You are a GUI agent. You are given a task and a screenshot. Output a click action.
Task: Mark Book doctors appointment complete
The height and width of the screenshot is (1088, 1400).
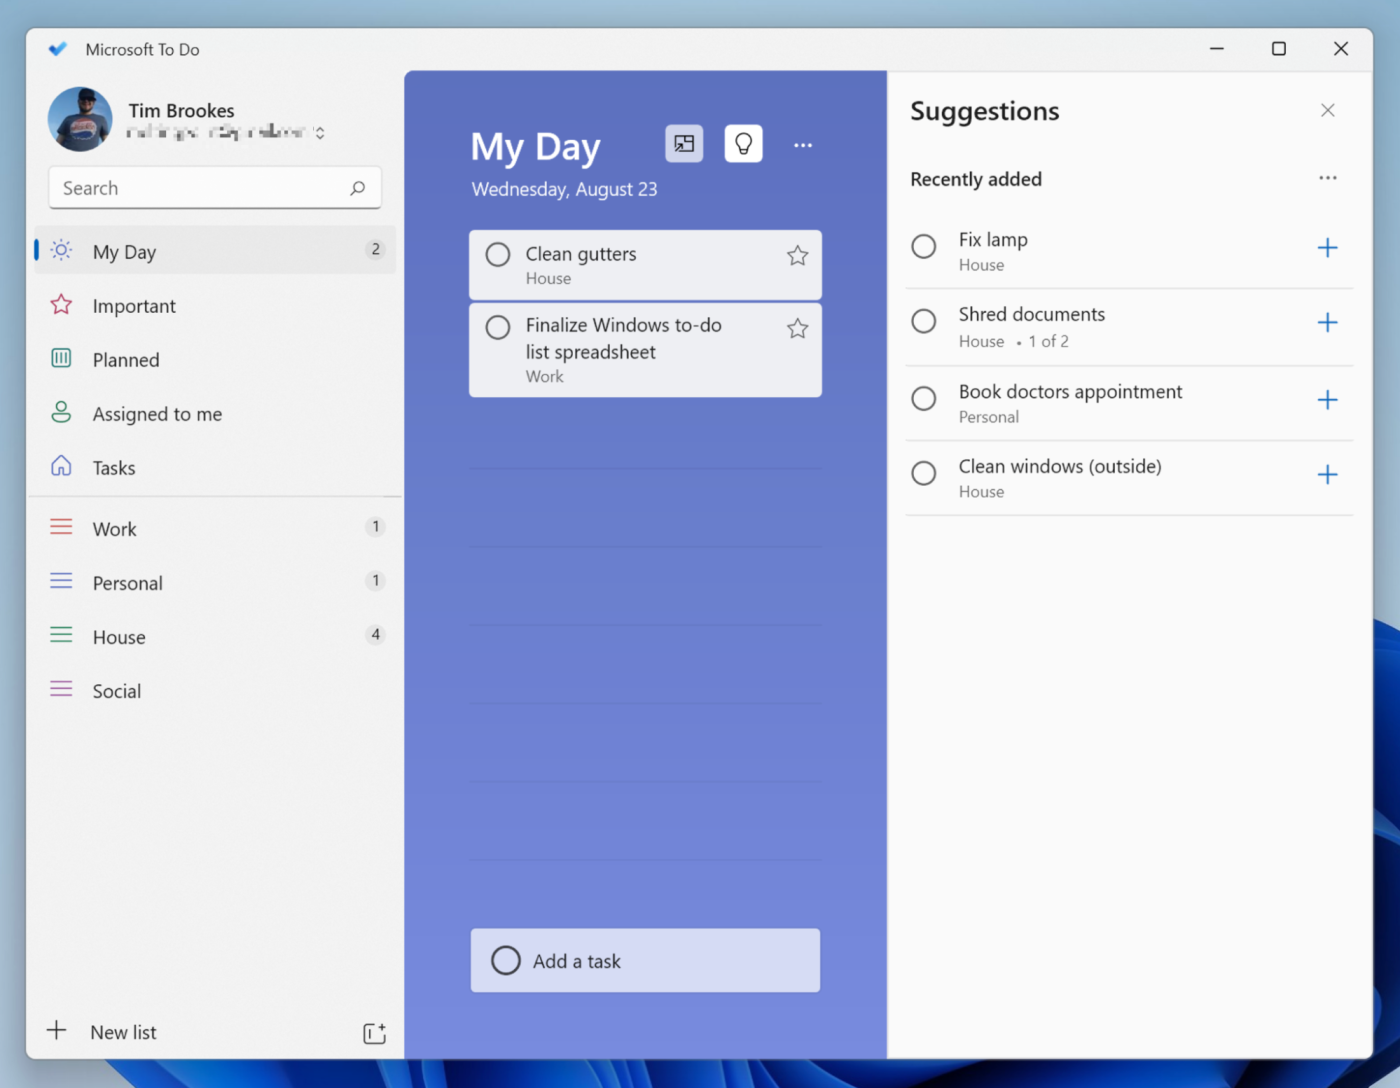pos(924,398)
